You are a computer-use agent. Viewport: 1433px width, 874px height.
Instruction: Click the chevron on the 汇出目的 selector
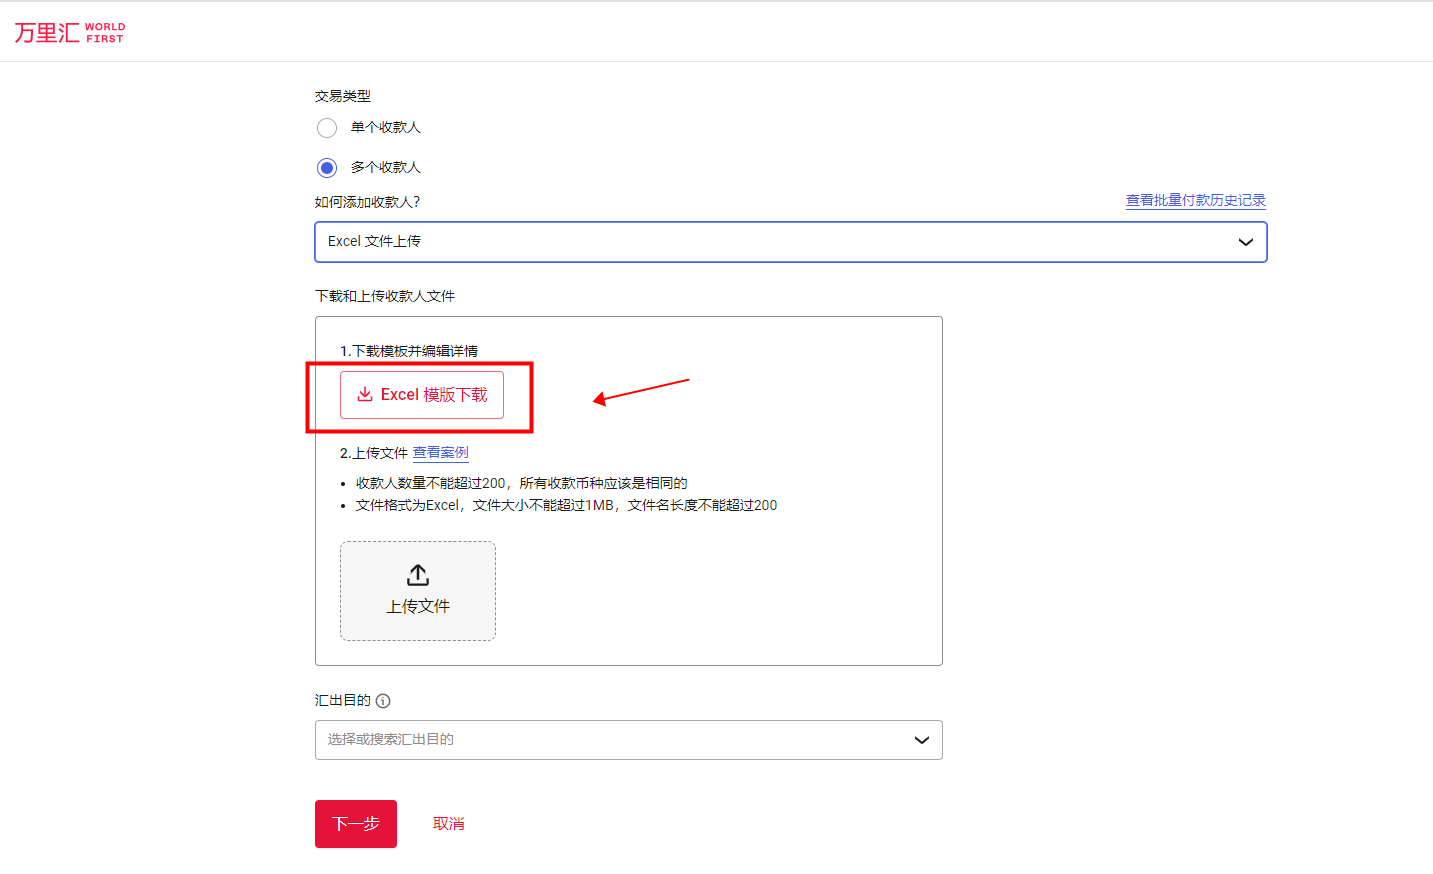tap(921, 740)
